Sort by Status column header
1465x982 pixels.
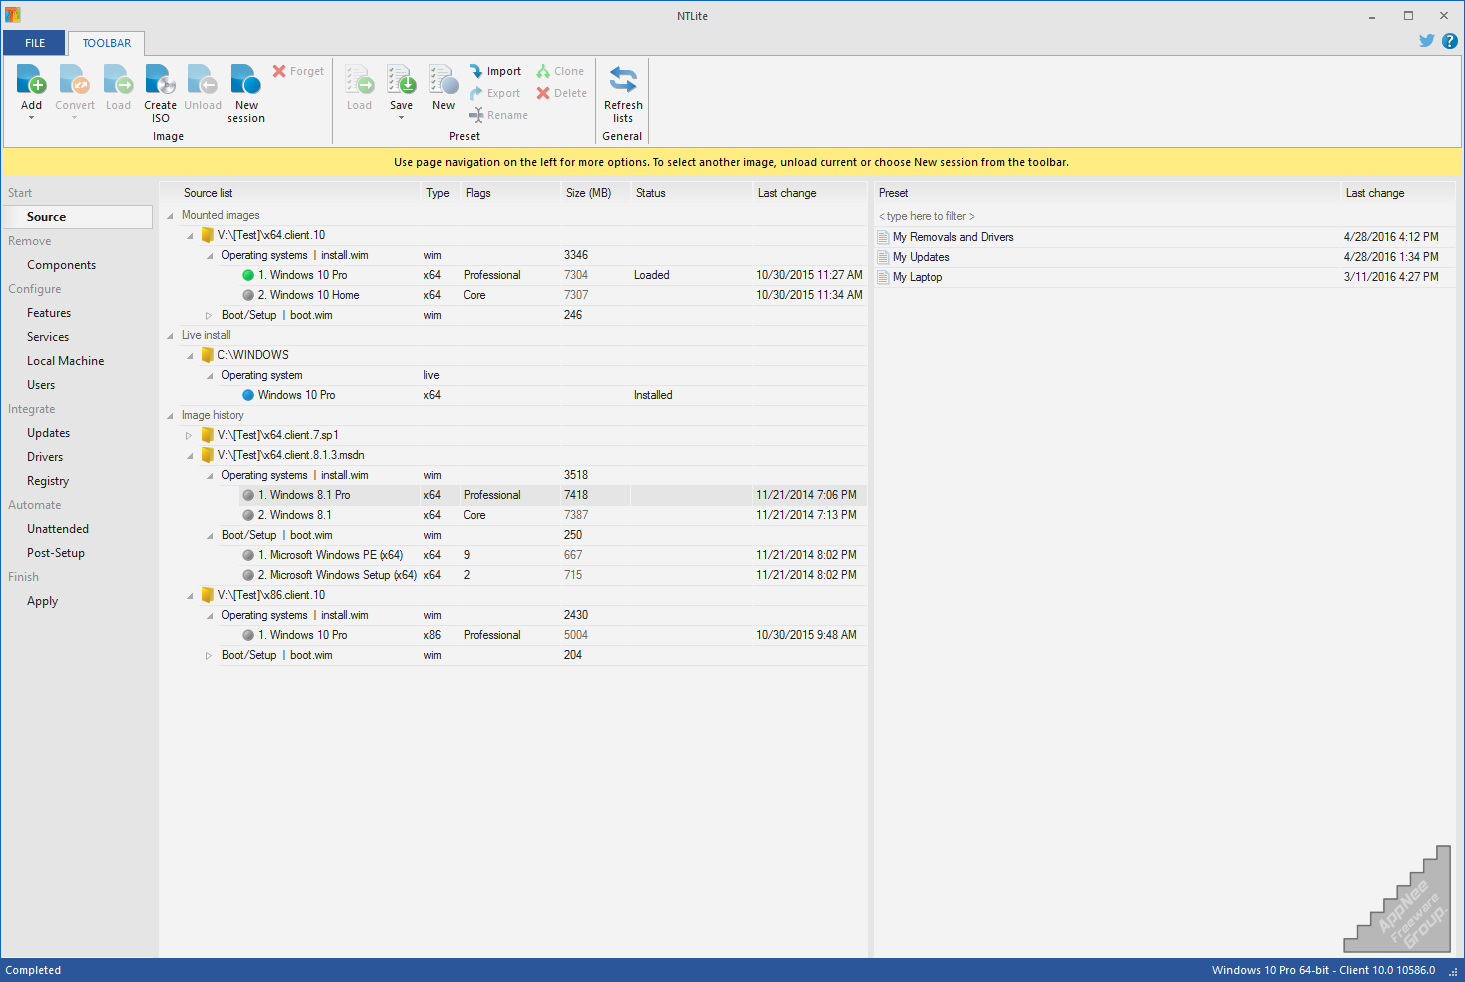point(690,193)
